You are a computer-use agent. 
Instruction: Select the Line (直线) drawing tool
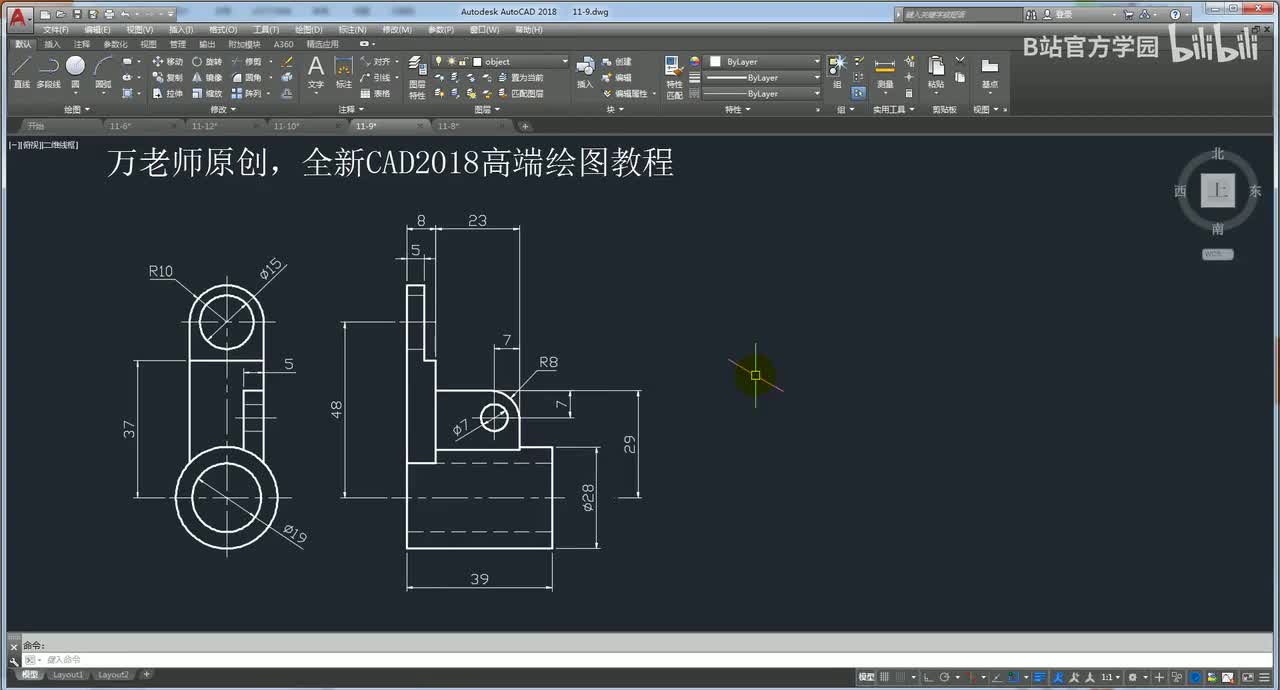pyautogui.click(x=21, y=72)
